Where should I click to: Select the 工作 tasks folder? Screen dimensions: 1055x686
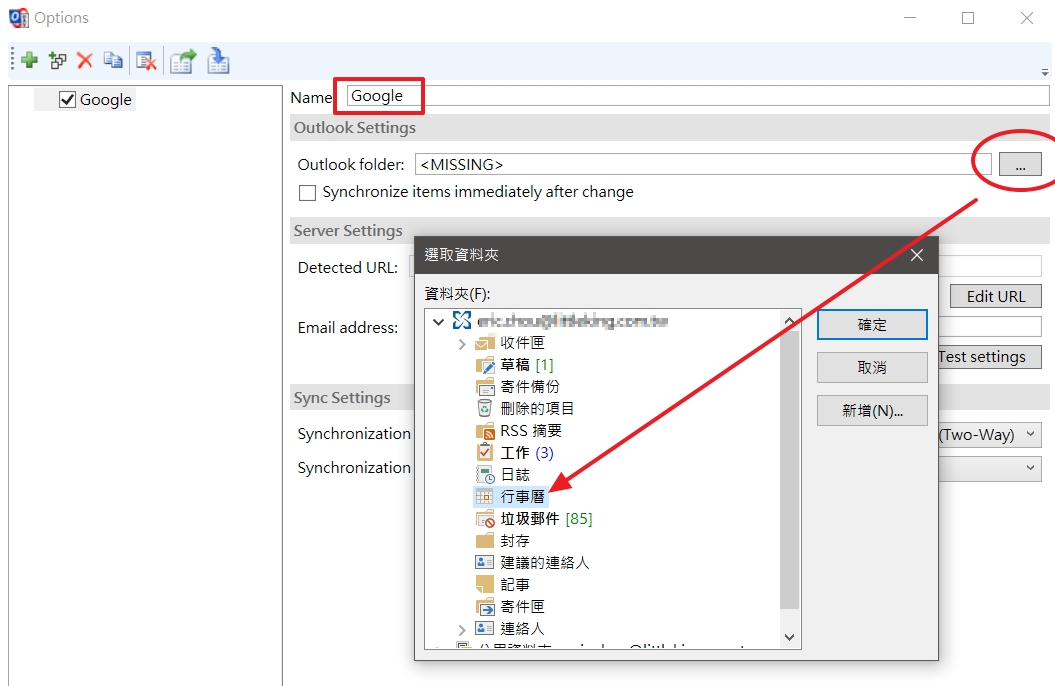coord(527,453)
